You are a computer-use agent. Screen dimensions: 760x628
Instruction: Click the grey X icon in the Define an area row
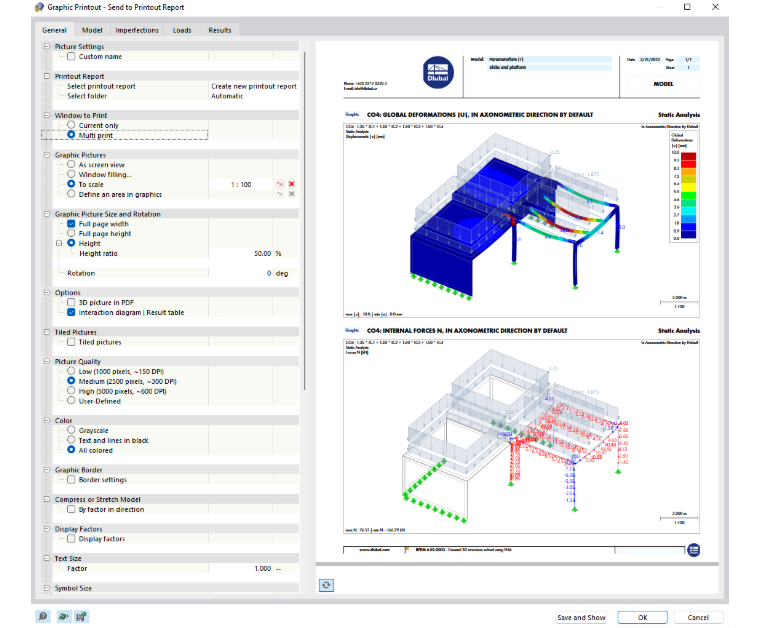click(291, 194)
